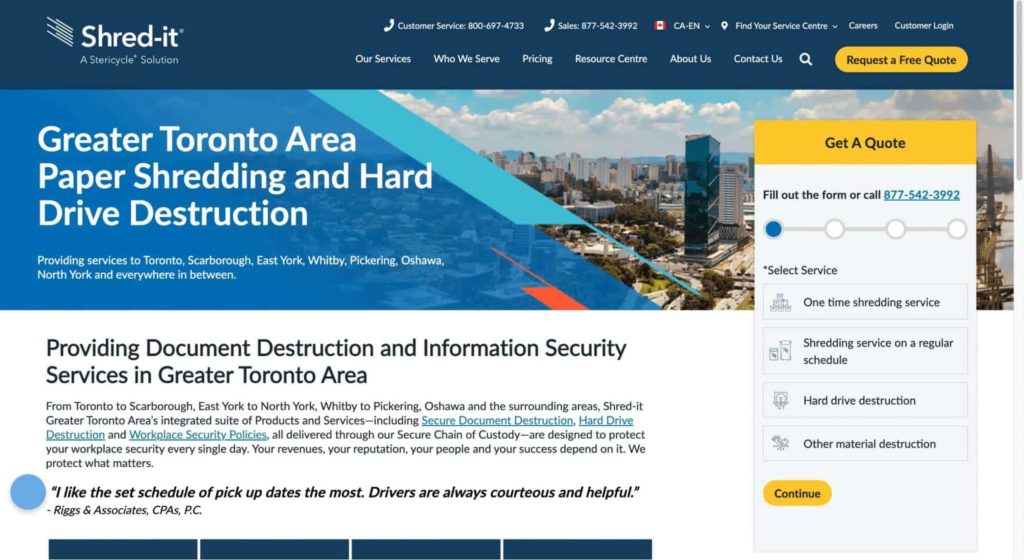The image size is (1024, 560).
Task: Open the Workplace Security Policies link
Action: click(x=198, y=435)
